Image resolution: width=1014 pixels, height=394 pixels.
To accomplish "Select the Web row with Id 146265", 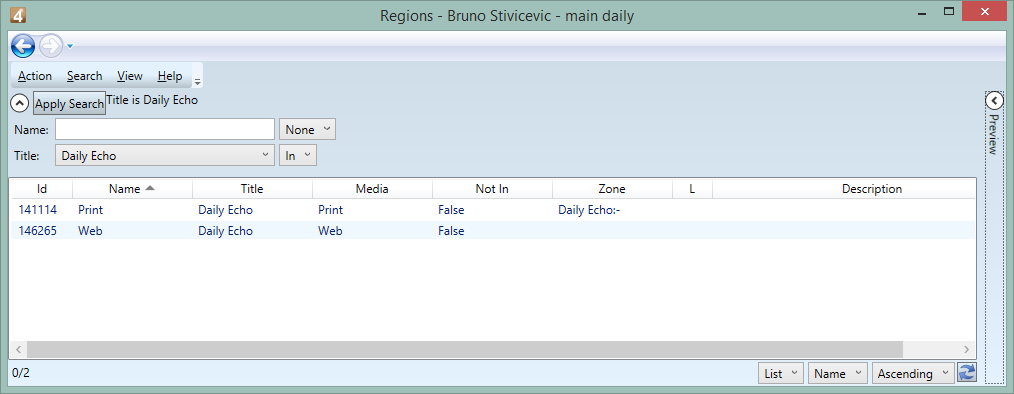I will (493, 231).
